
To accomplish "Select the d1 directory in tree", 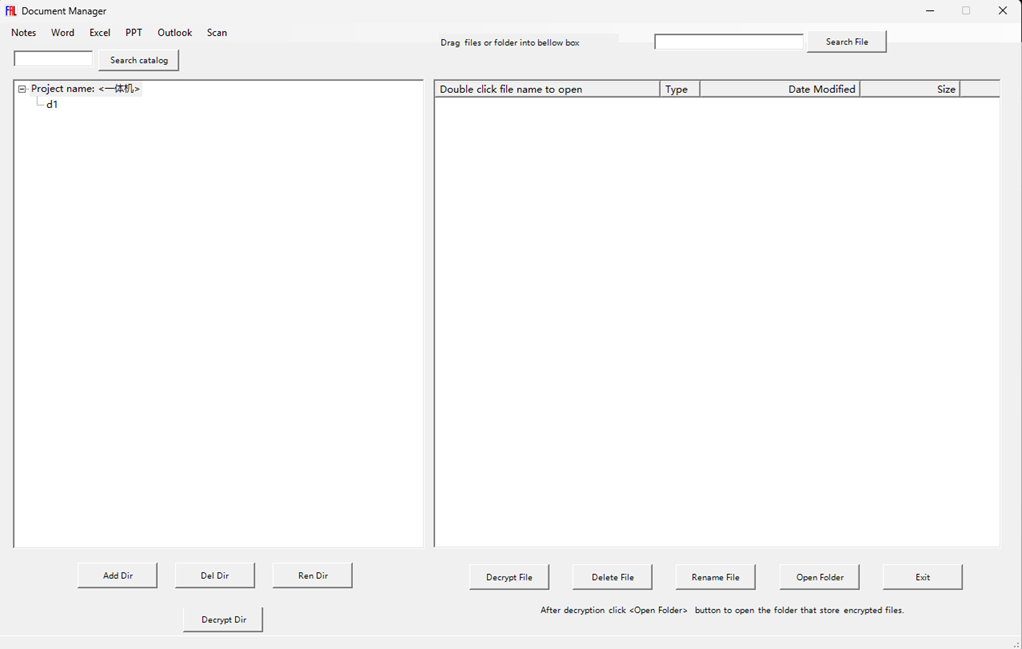I will pyautogui.click(x=52, y=104).
